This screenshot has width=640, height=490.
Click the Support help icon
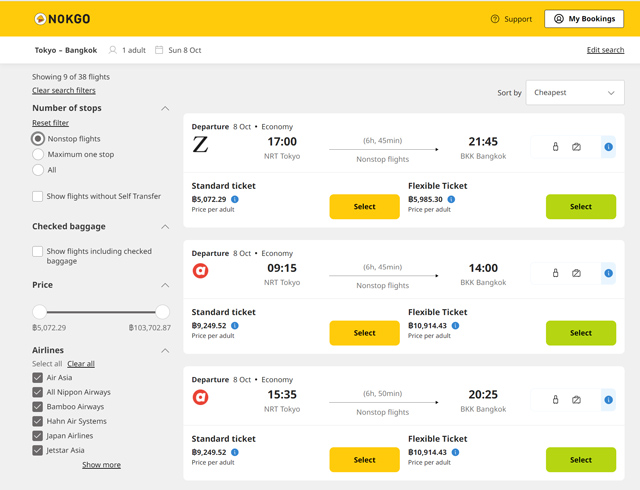(495, 19)
